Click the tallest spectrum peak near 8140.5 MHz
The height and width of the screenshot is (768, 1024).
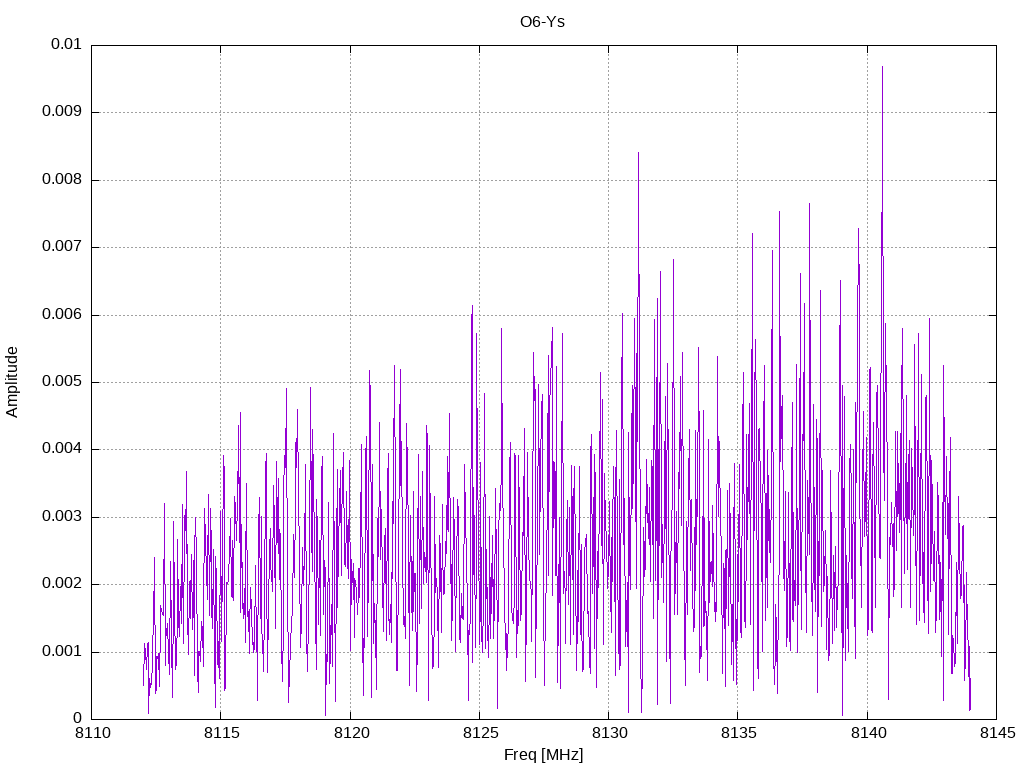[x=882, y=67]
